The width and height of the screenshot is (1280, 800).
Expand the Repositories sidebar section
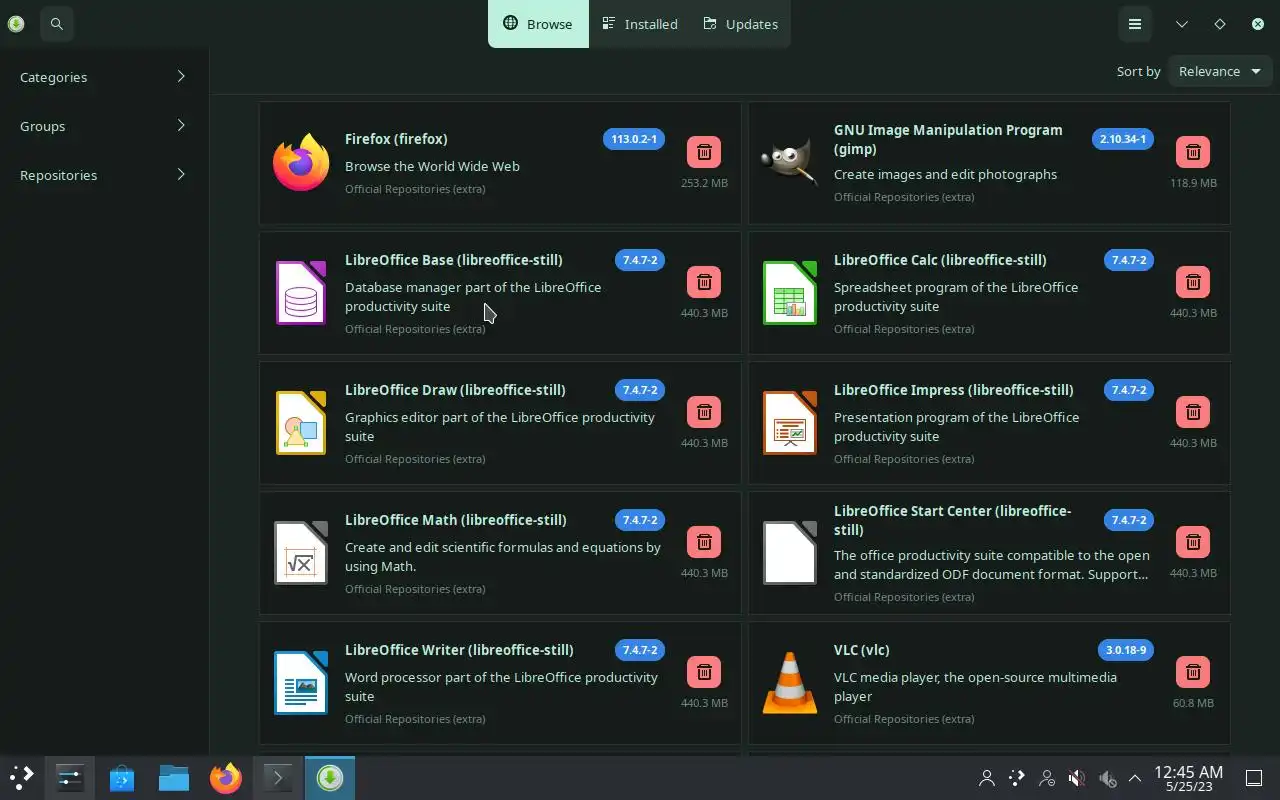104,175
